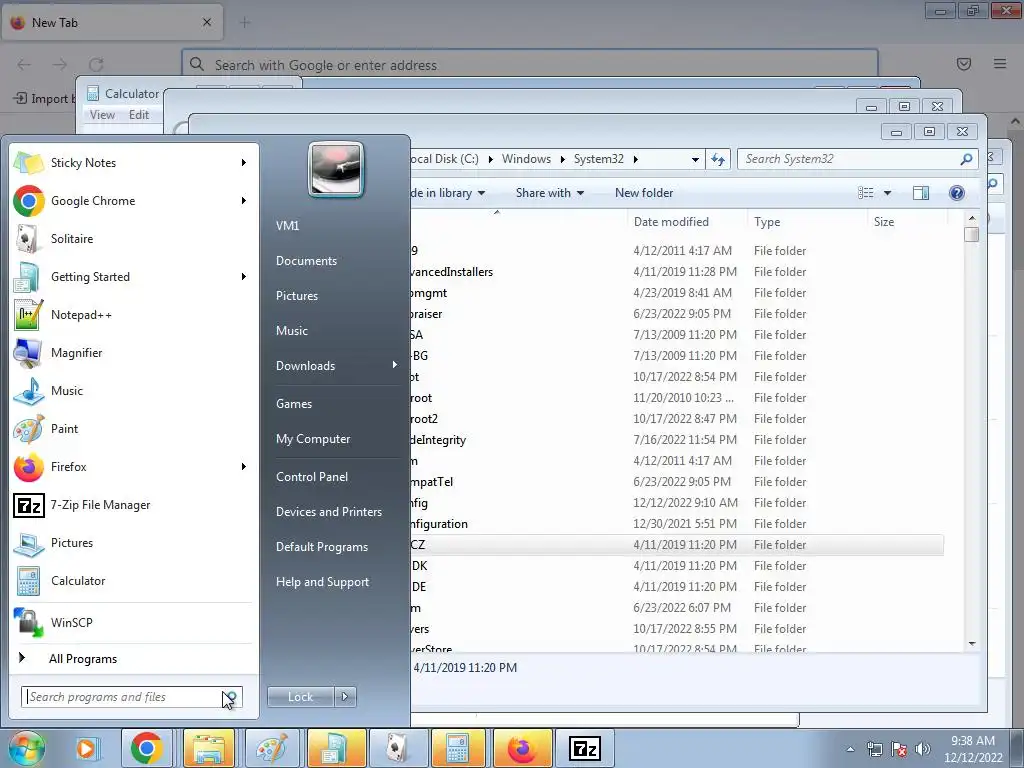The image size is (1024, 768).
Task: Open the Explorer address bar history dropdown
Action: pos(696,159)
